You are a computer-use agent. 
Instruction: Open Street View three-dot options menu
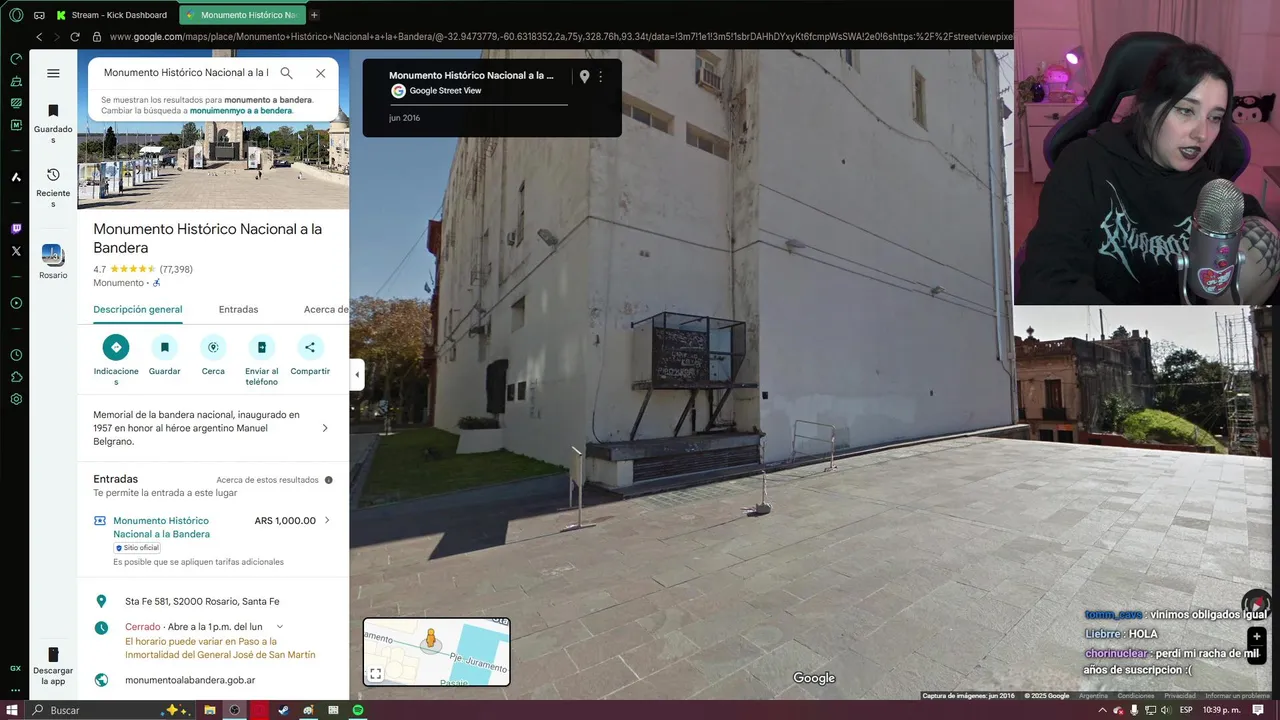point(600,76)
